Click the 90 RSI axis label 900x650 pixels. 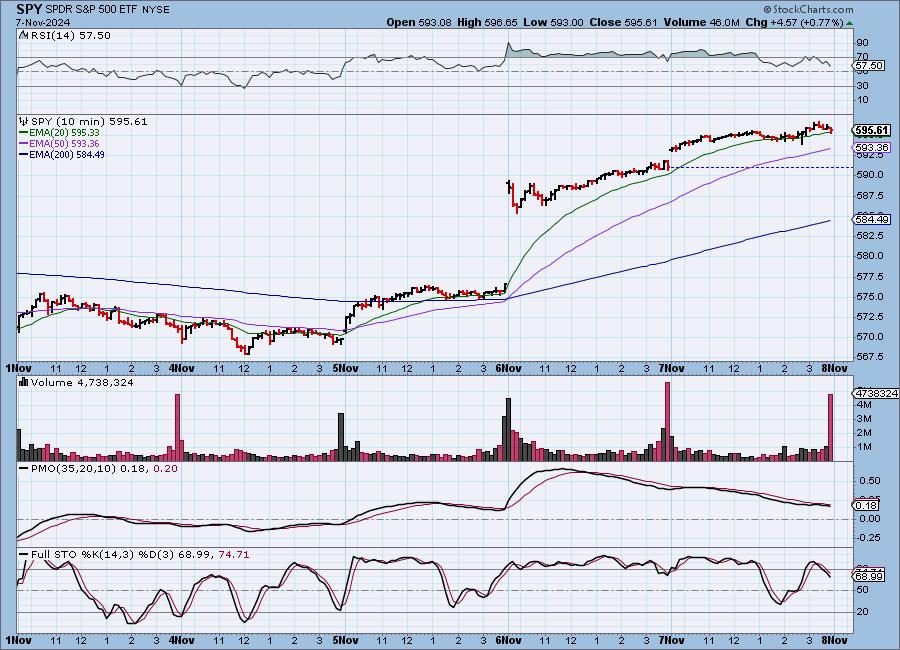point(863,42)
